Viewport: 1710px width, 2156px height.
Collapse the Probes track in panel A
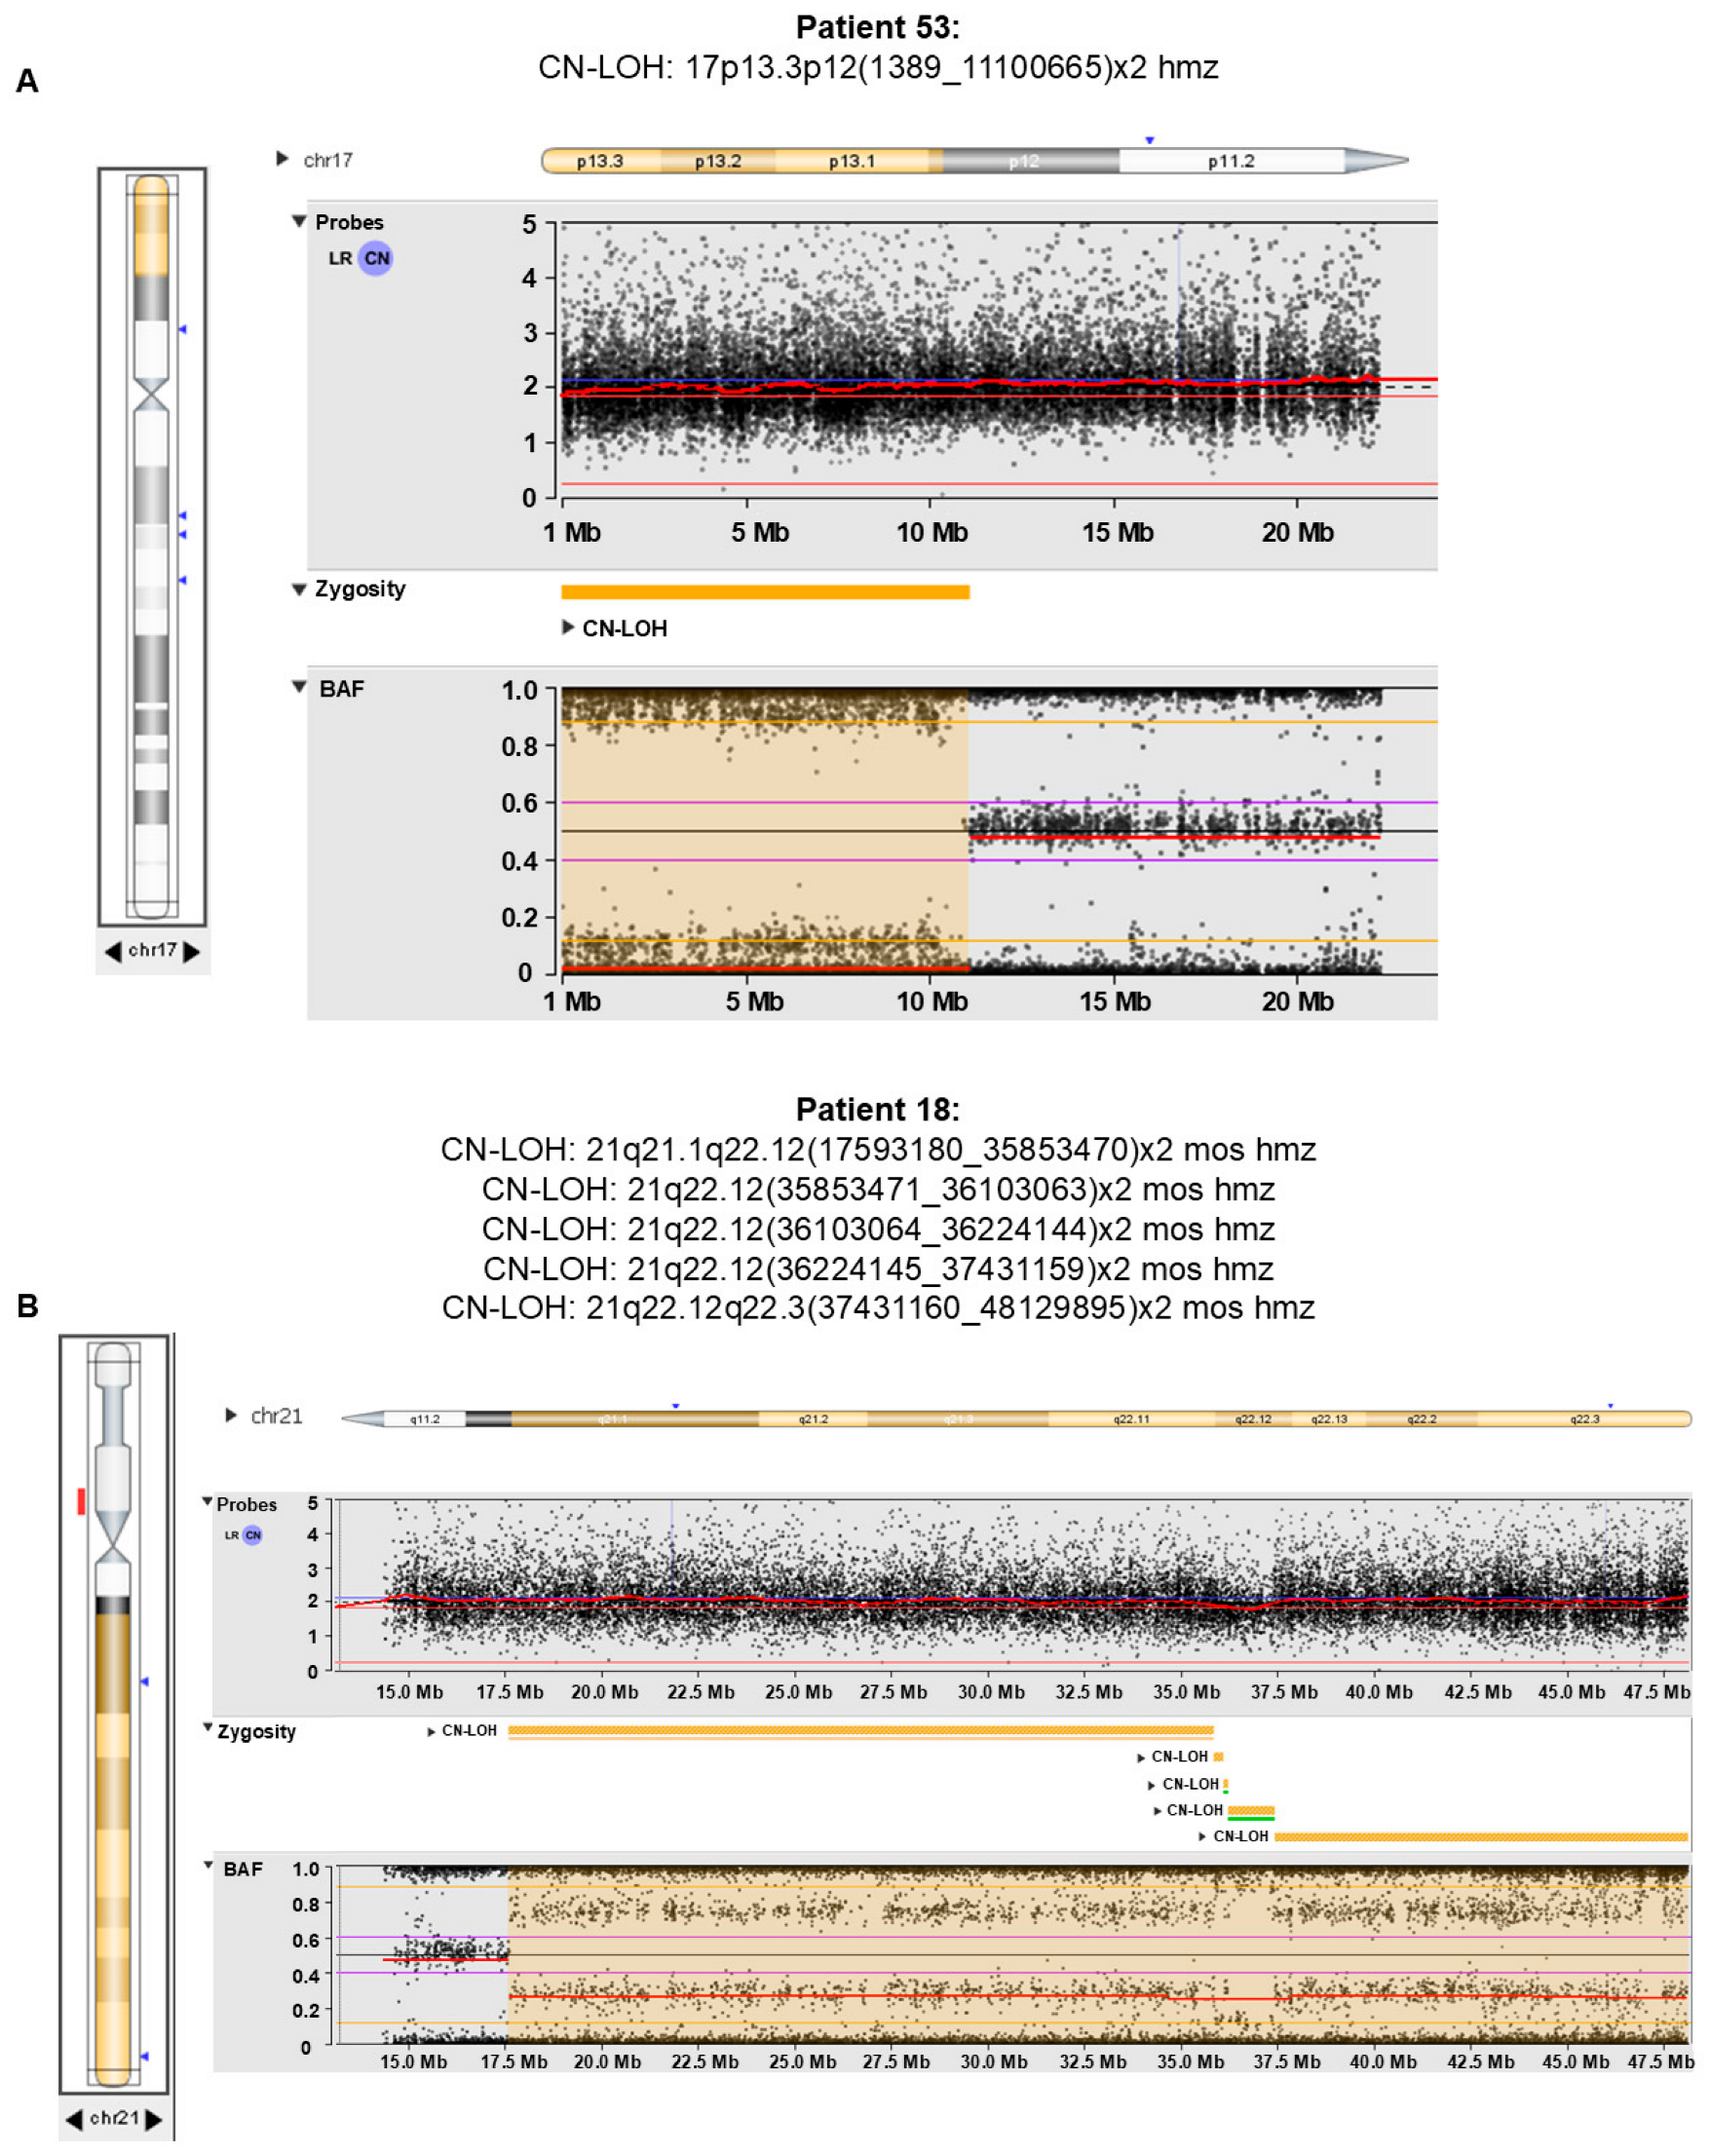[298, 221]
